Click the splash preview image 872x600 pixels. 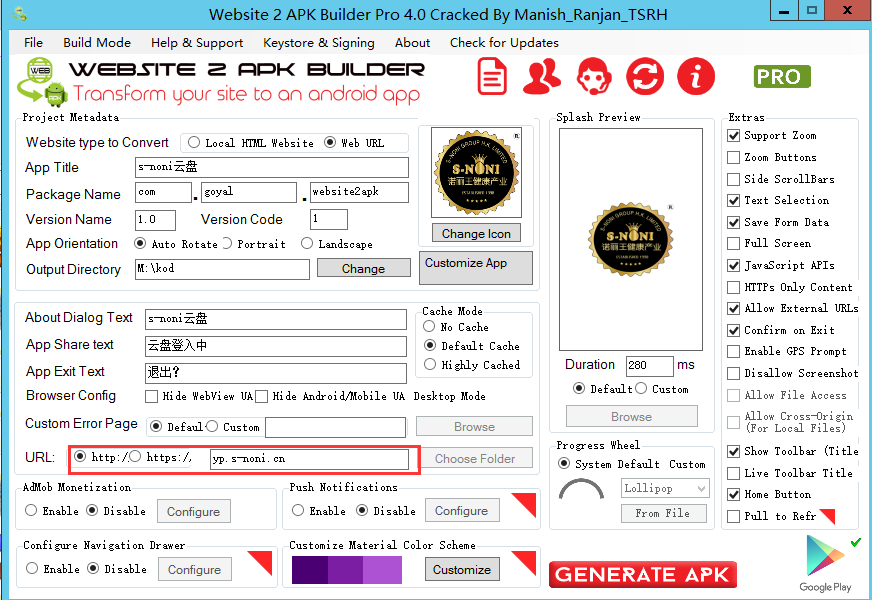tap(631, 239)
